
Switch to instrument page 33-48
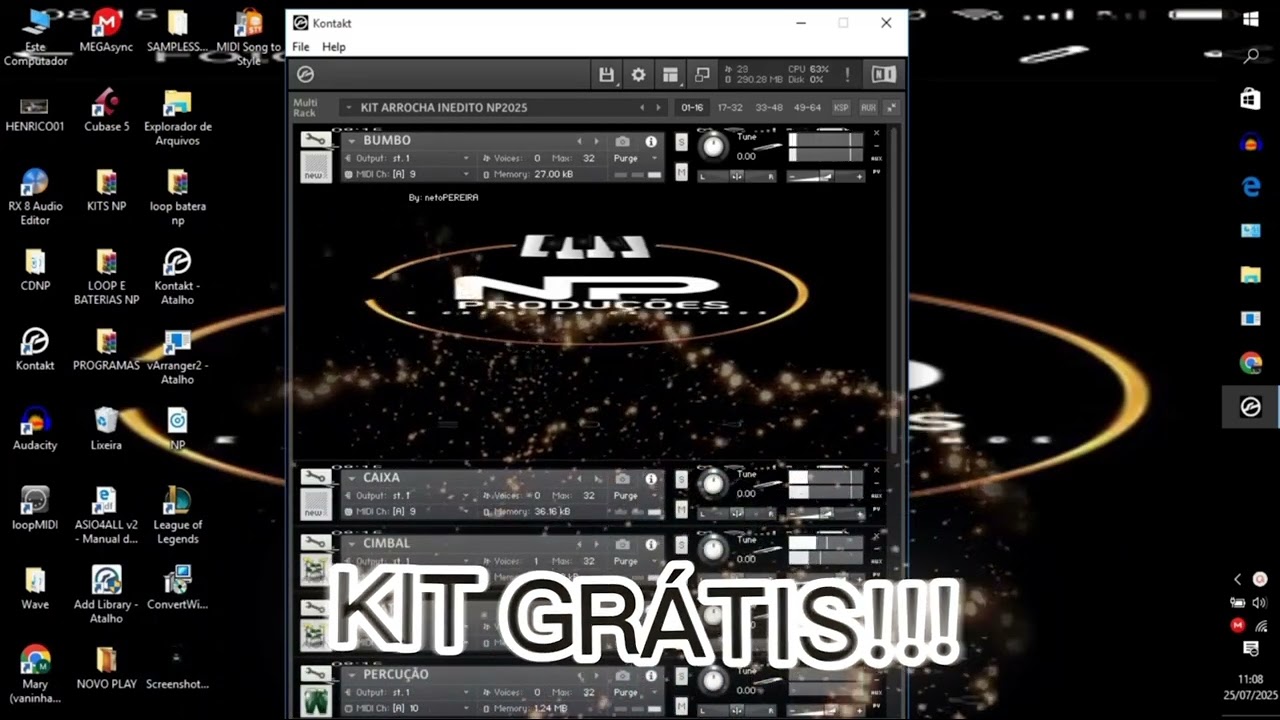coord(769,107)
